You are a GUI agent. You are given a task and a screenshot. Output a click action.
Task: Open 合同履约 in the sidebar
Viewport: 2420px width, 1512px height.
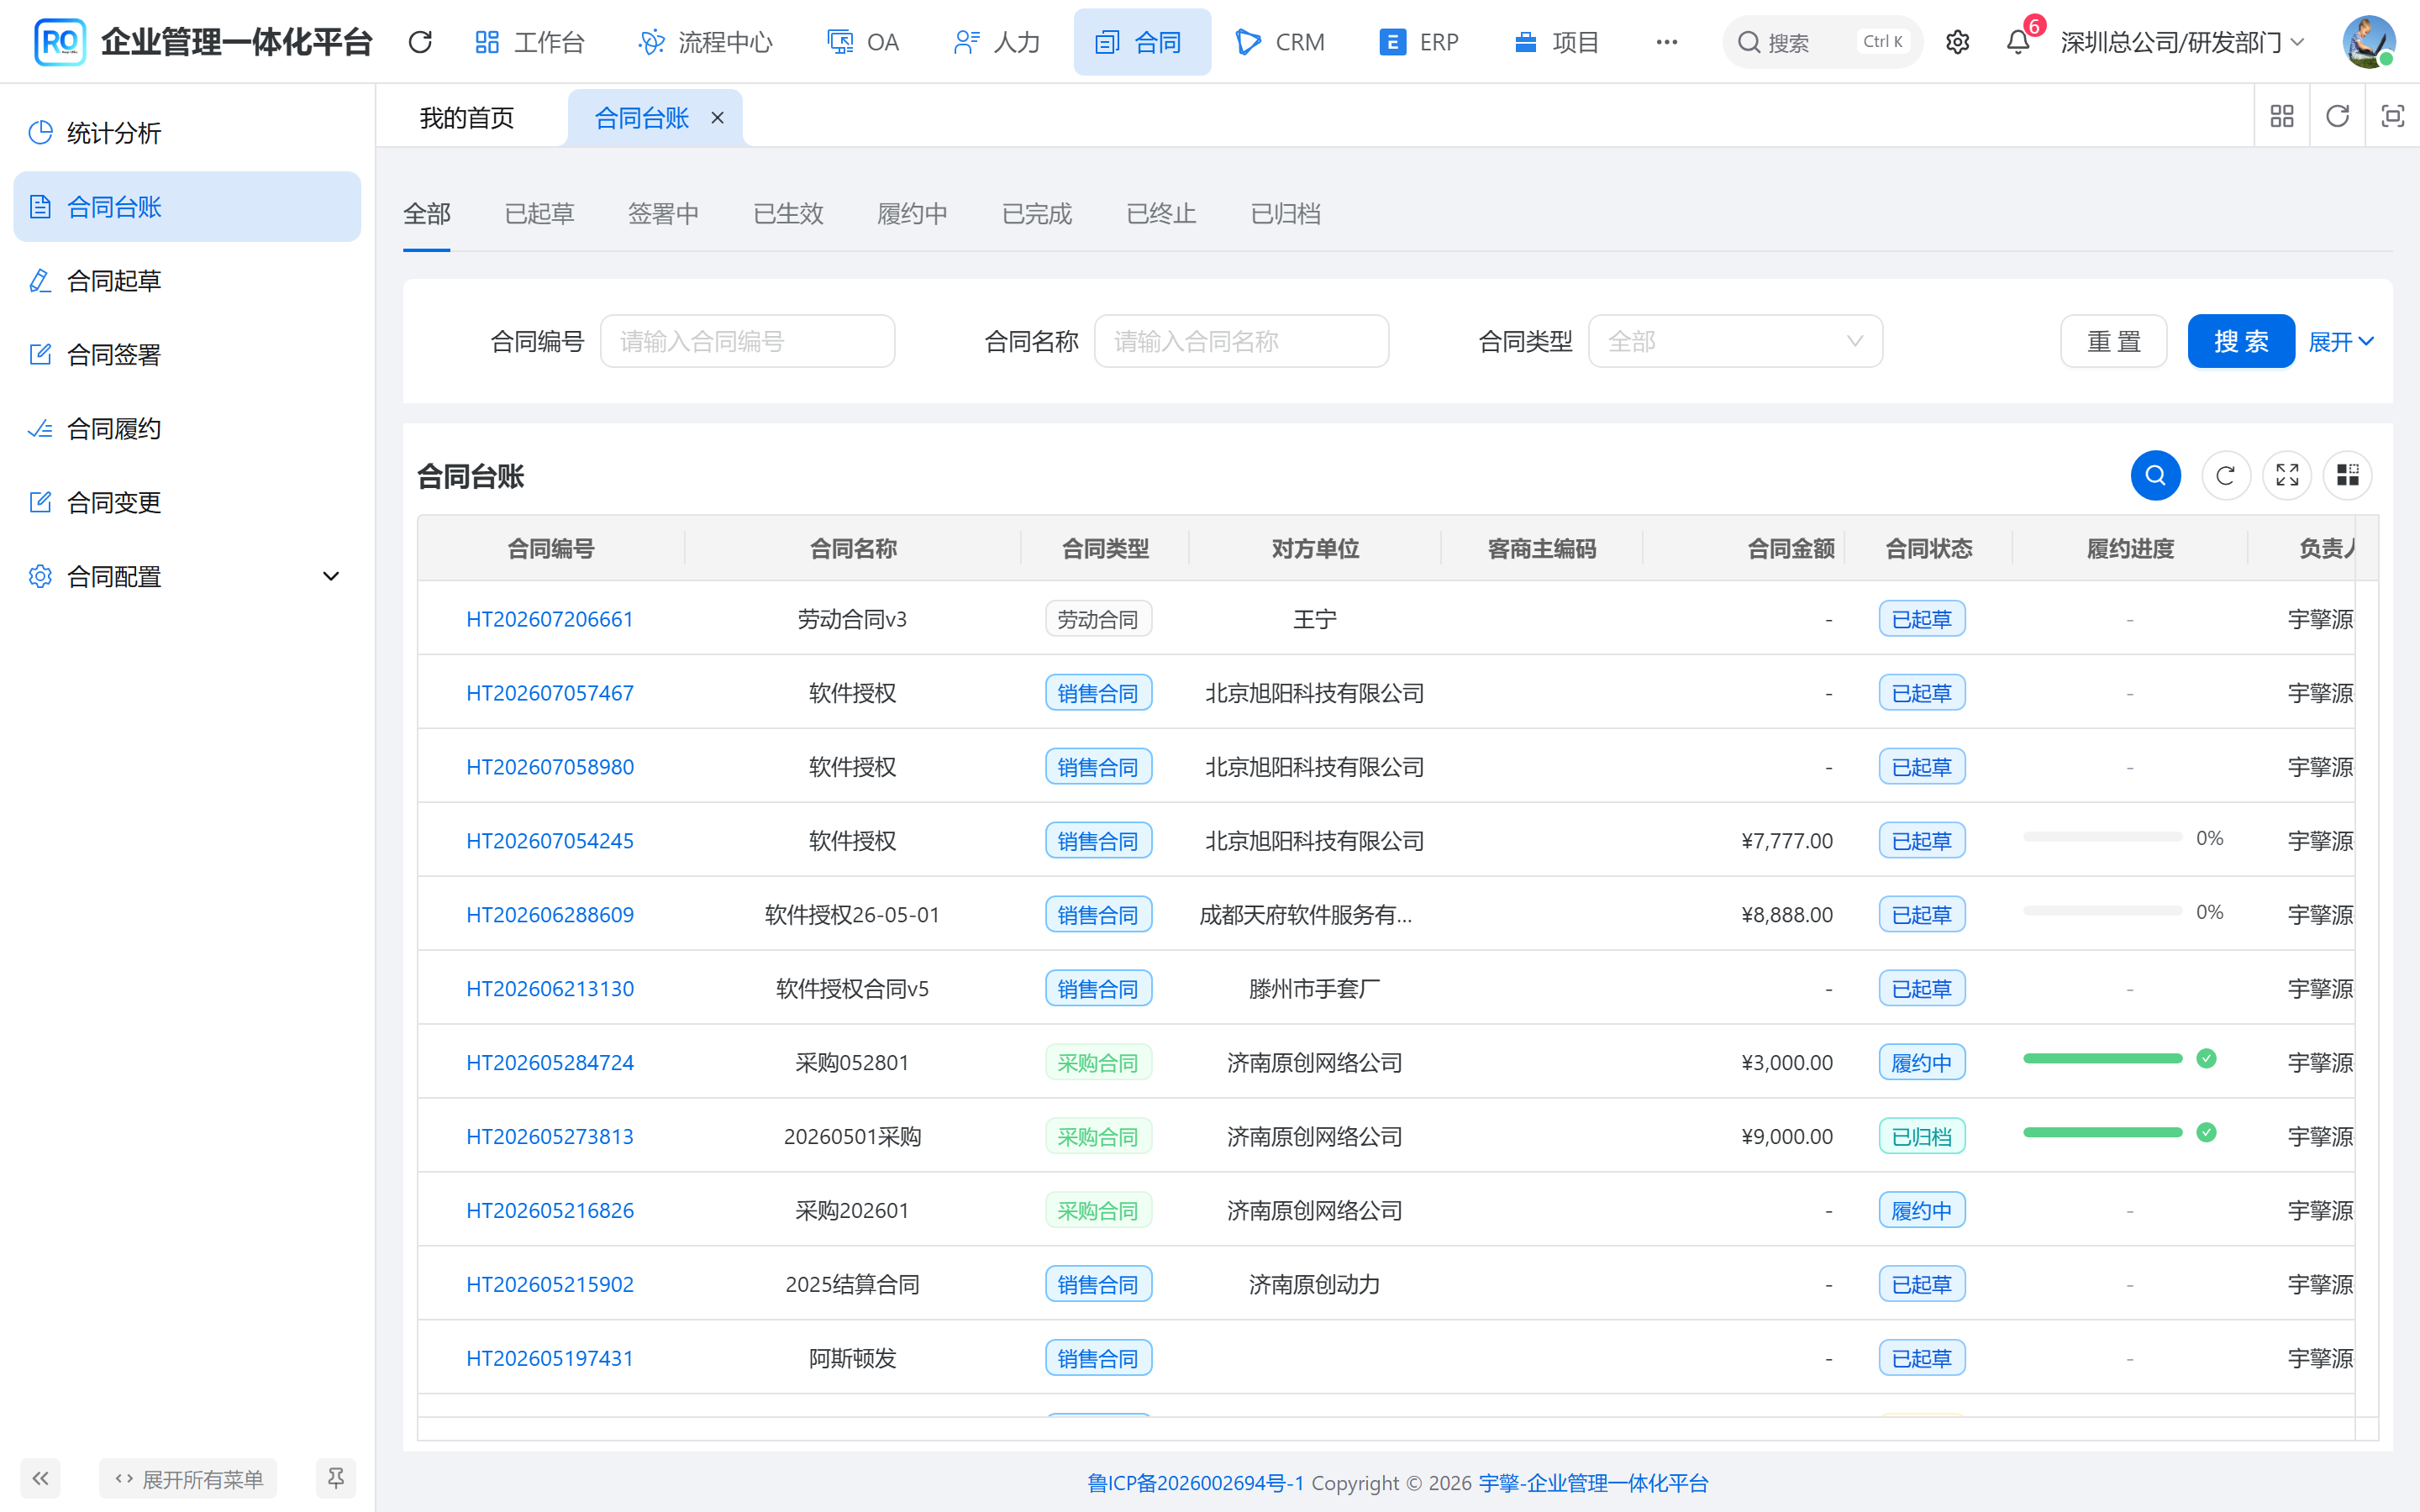point(187,429)
